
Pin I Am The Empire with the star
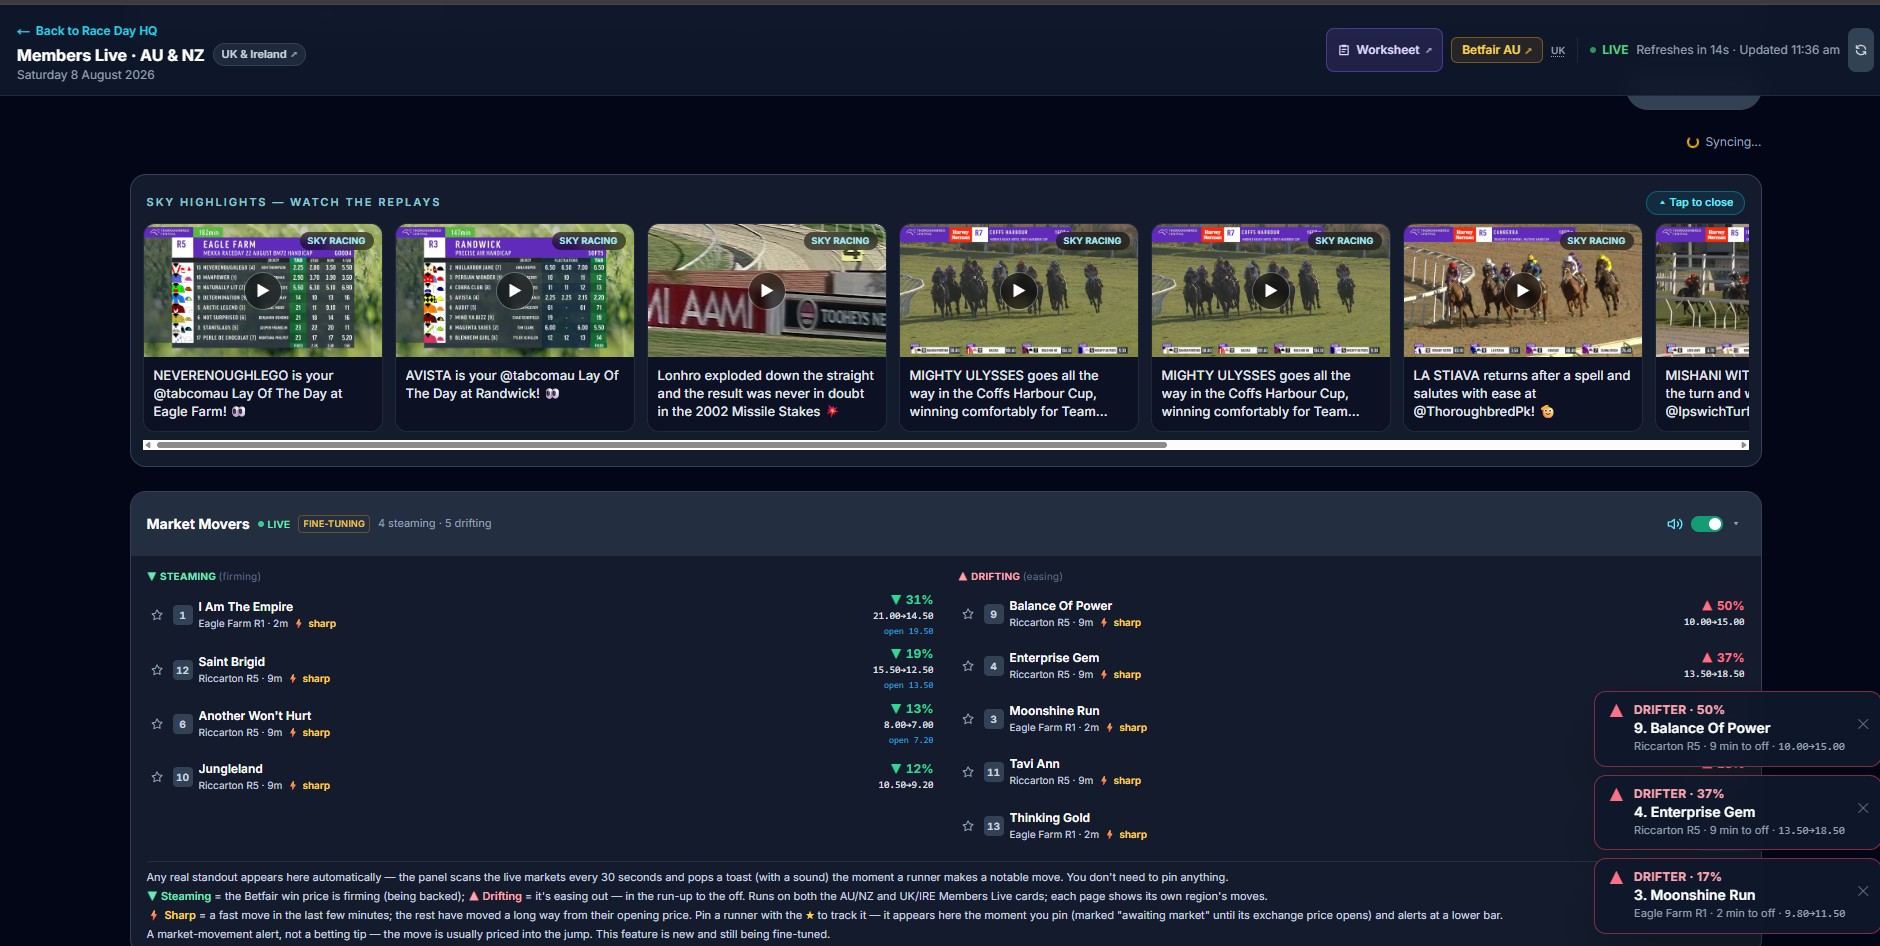(157, 615)
